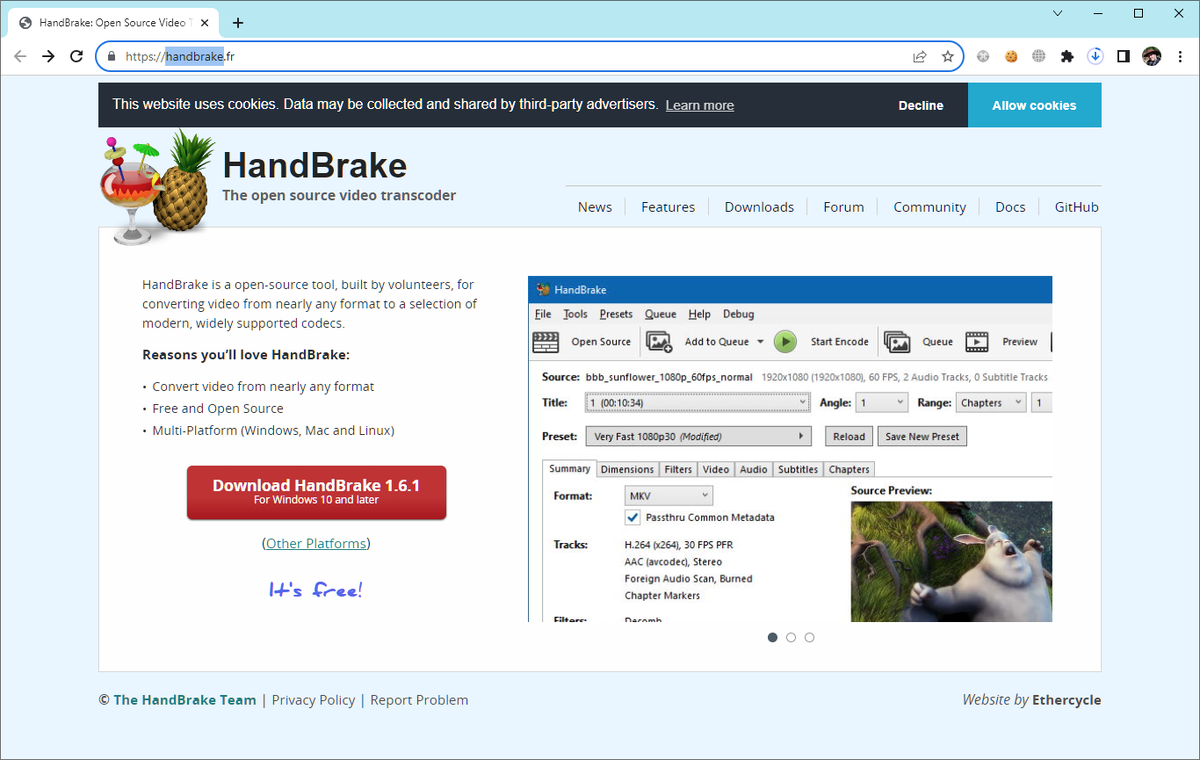Click Allow cookies
The height and width of the screenshot is (760, 1200).
point(1034,105)
